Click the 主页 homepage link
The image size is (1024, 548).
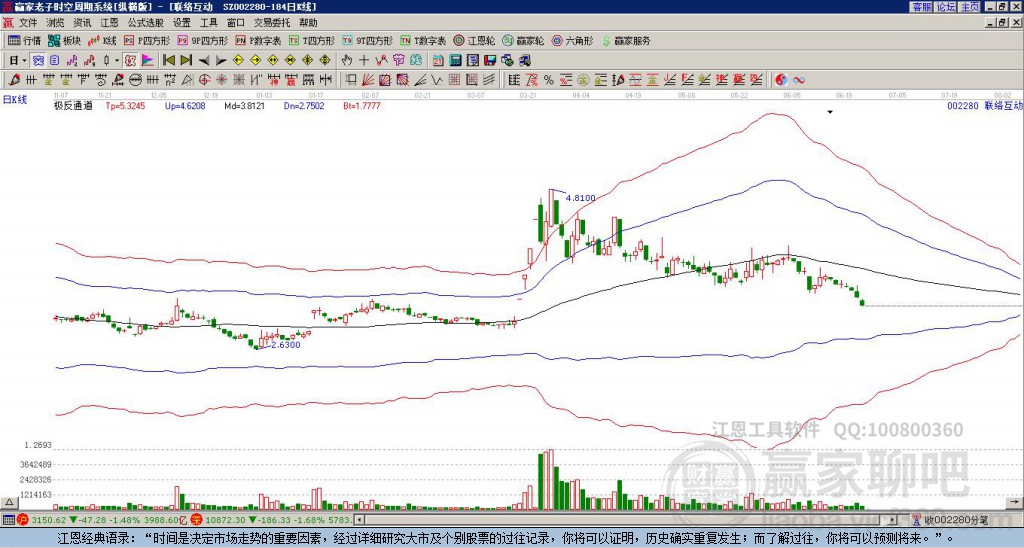969,7
